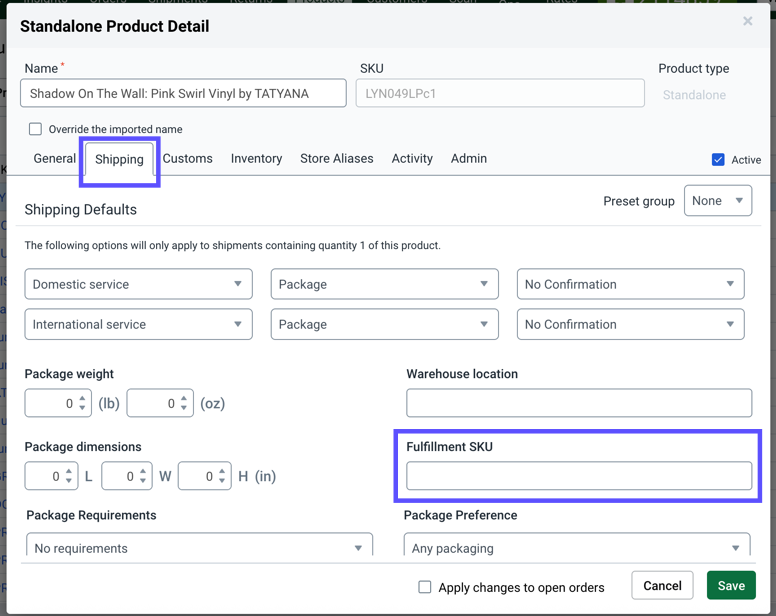
Task: Decrease package width using down arrow
Action: click(x=143, y=481)
